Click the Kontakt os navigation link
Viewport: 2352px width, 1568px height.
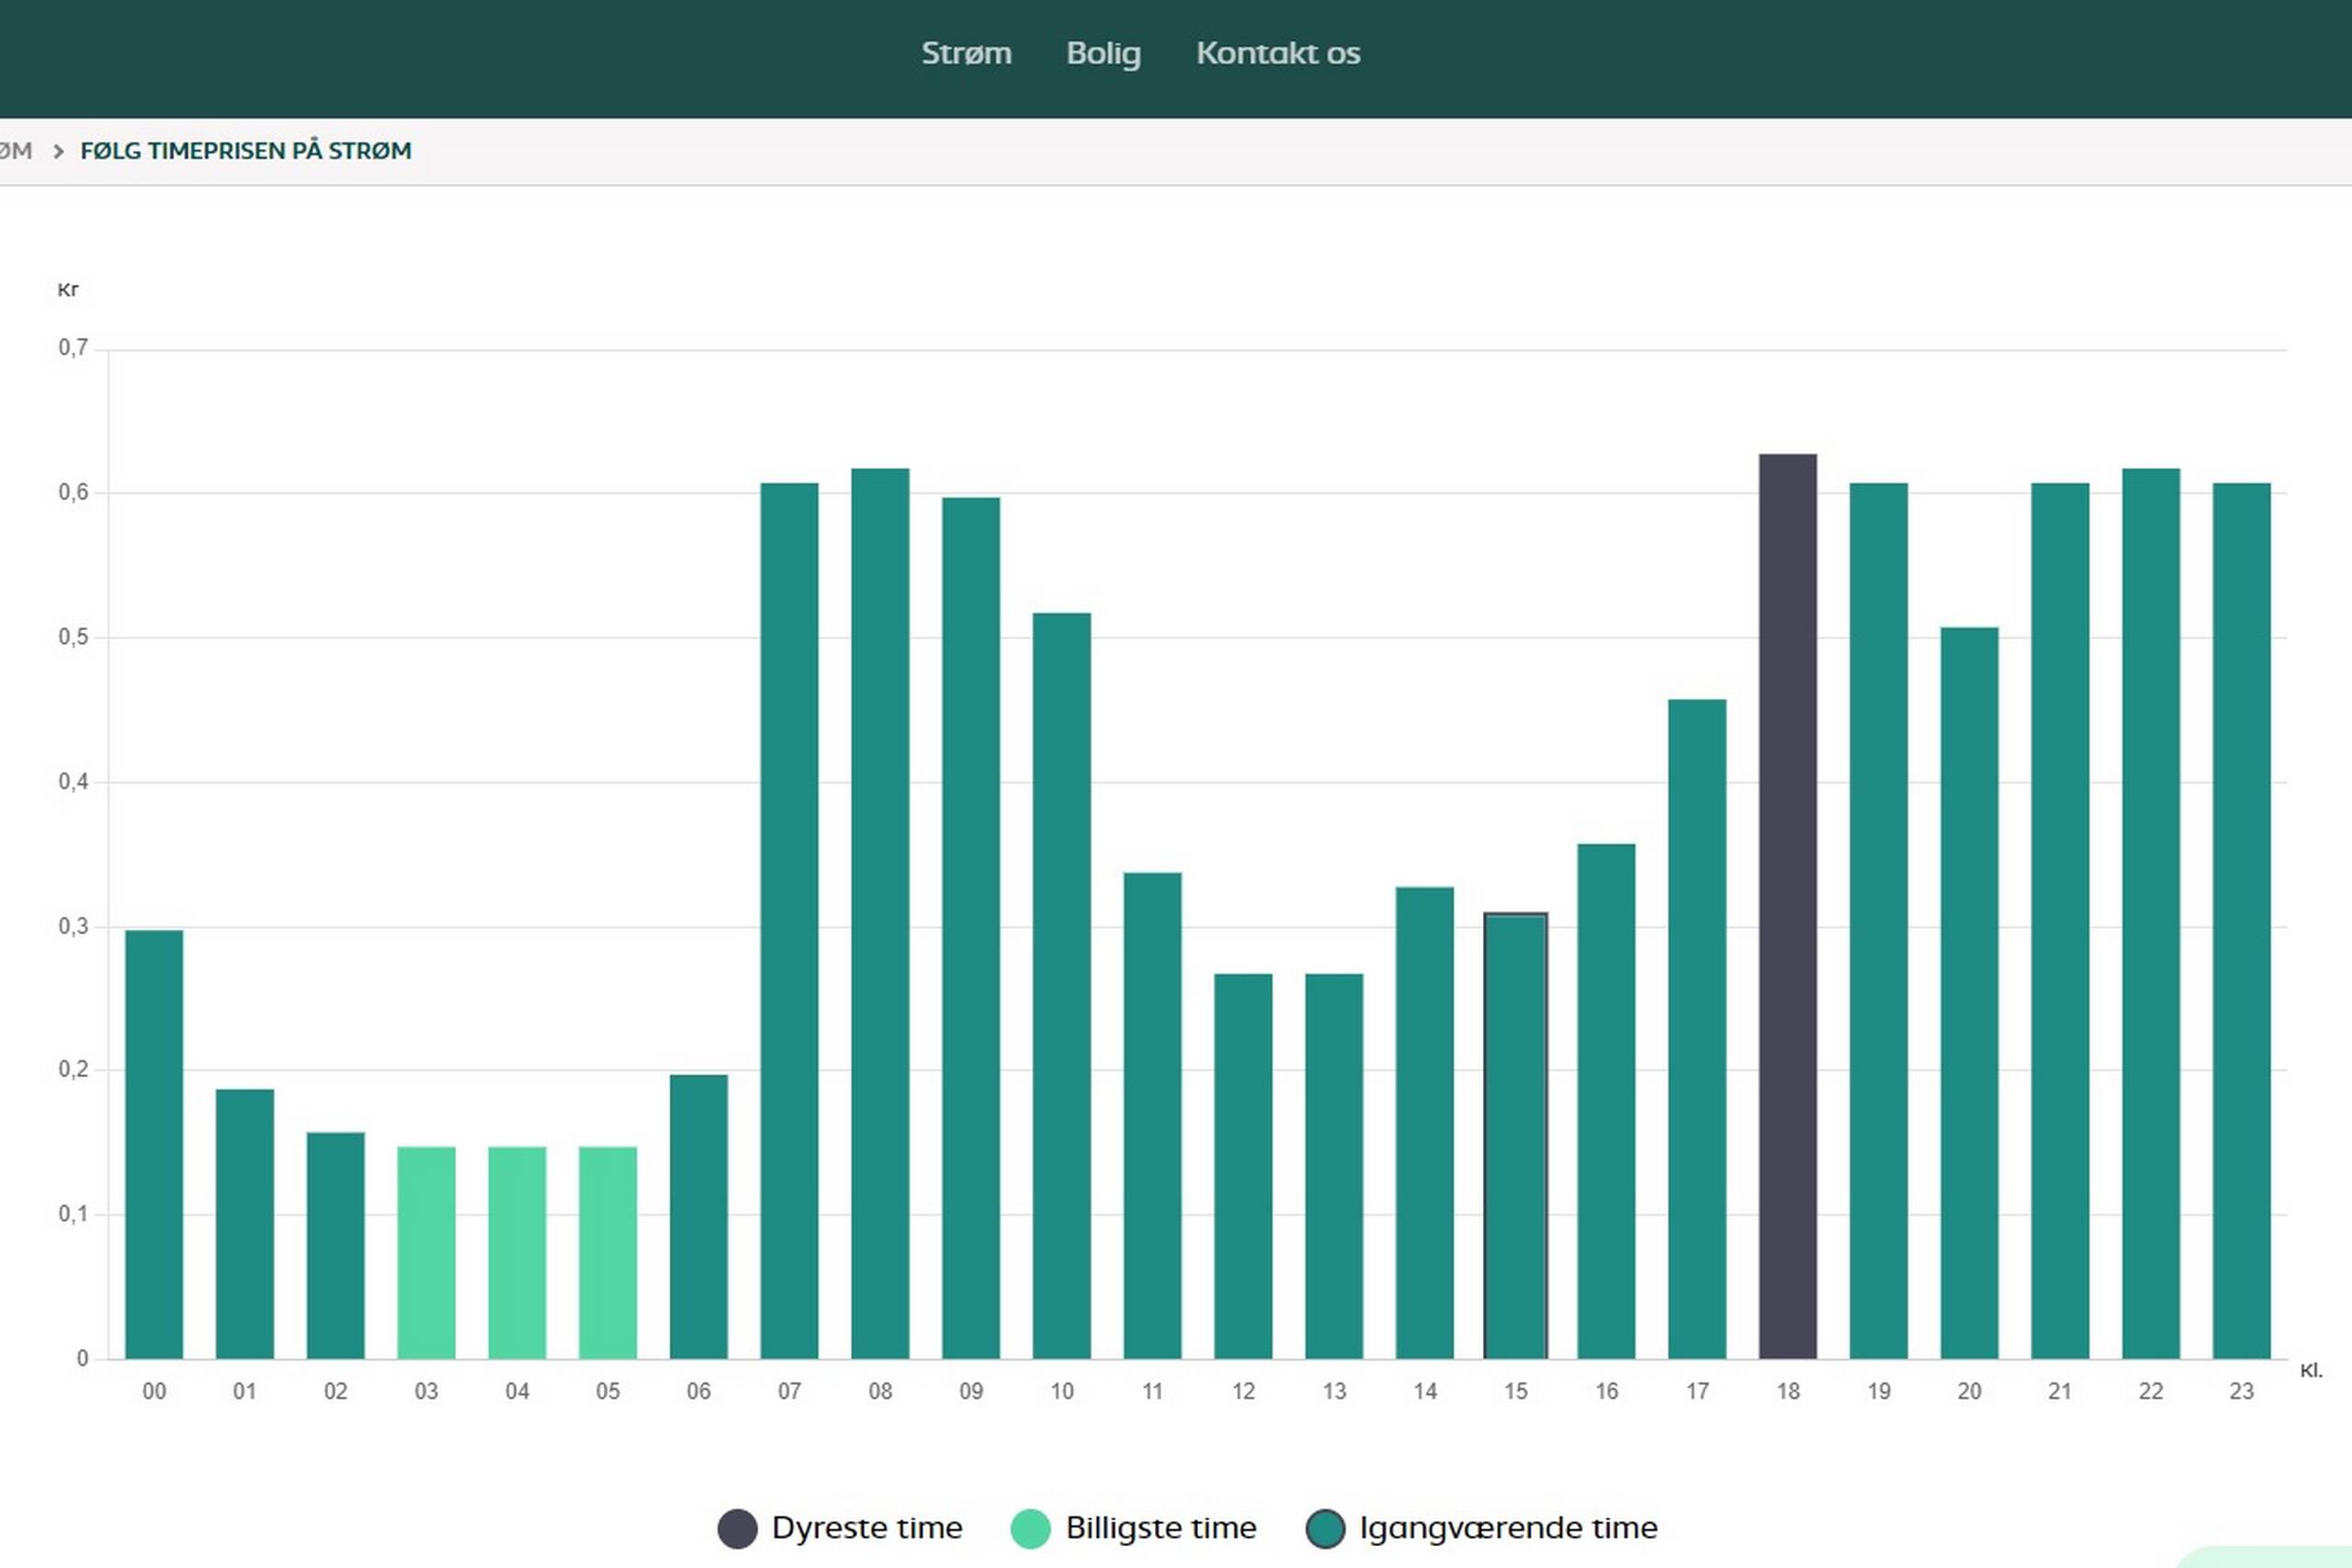tap(1277, 53)
